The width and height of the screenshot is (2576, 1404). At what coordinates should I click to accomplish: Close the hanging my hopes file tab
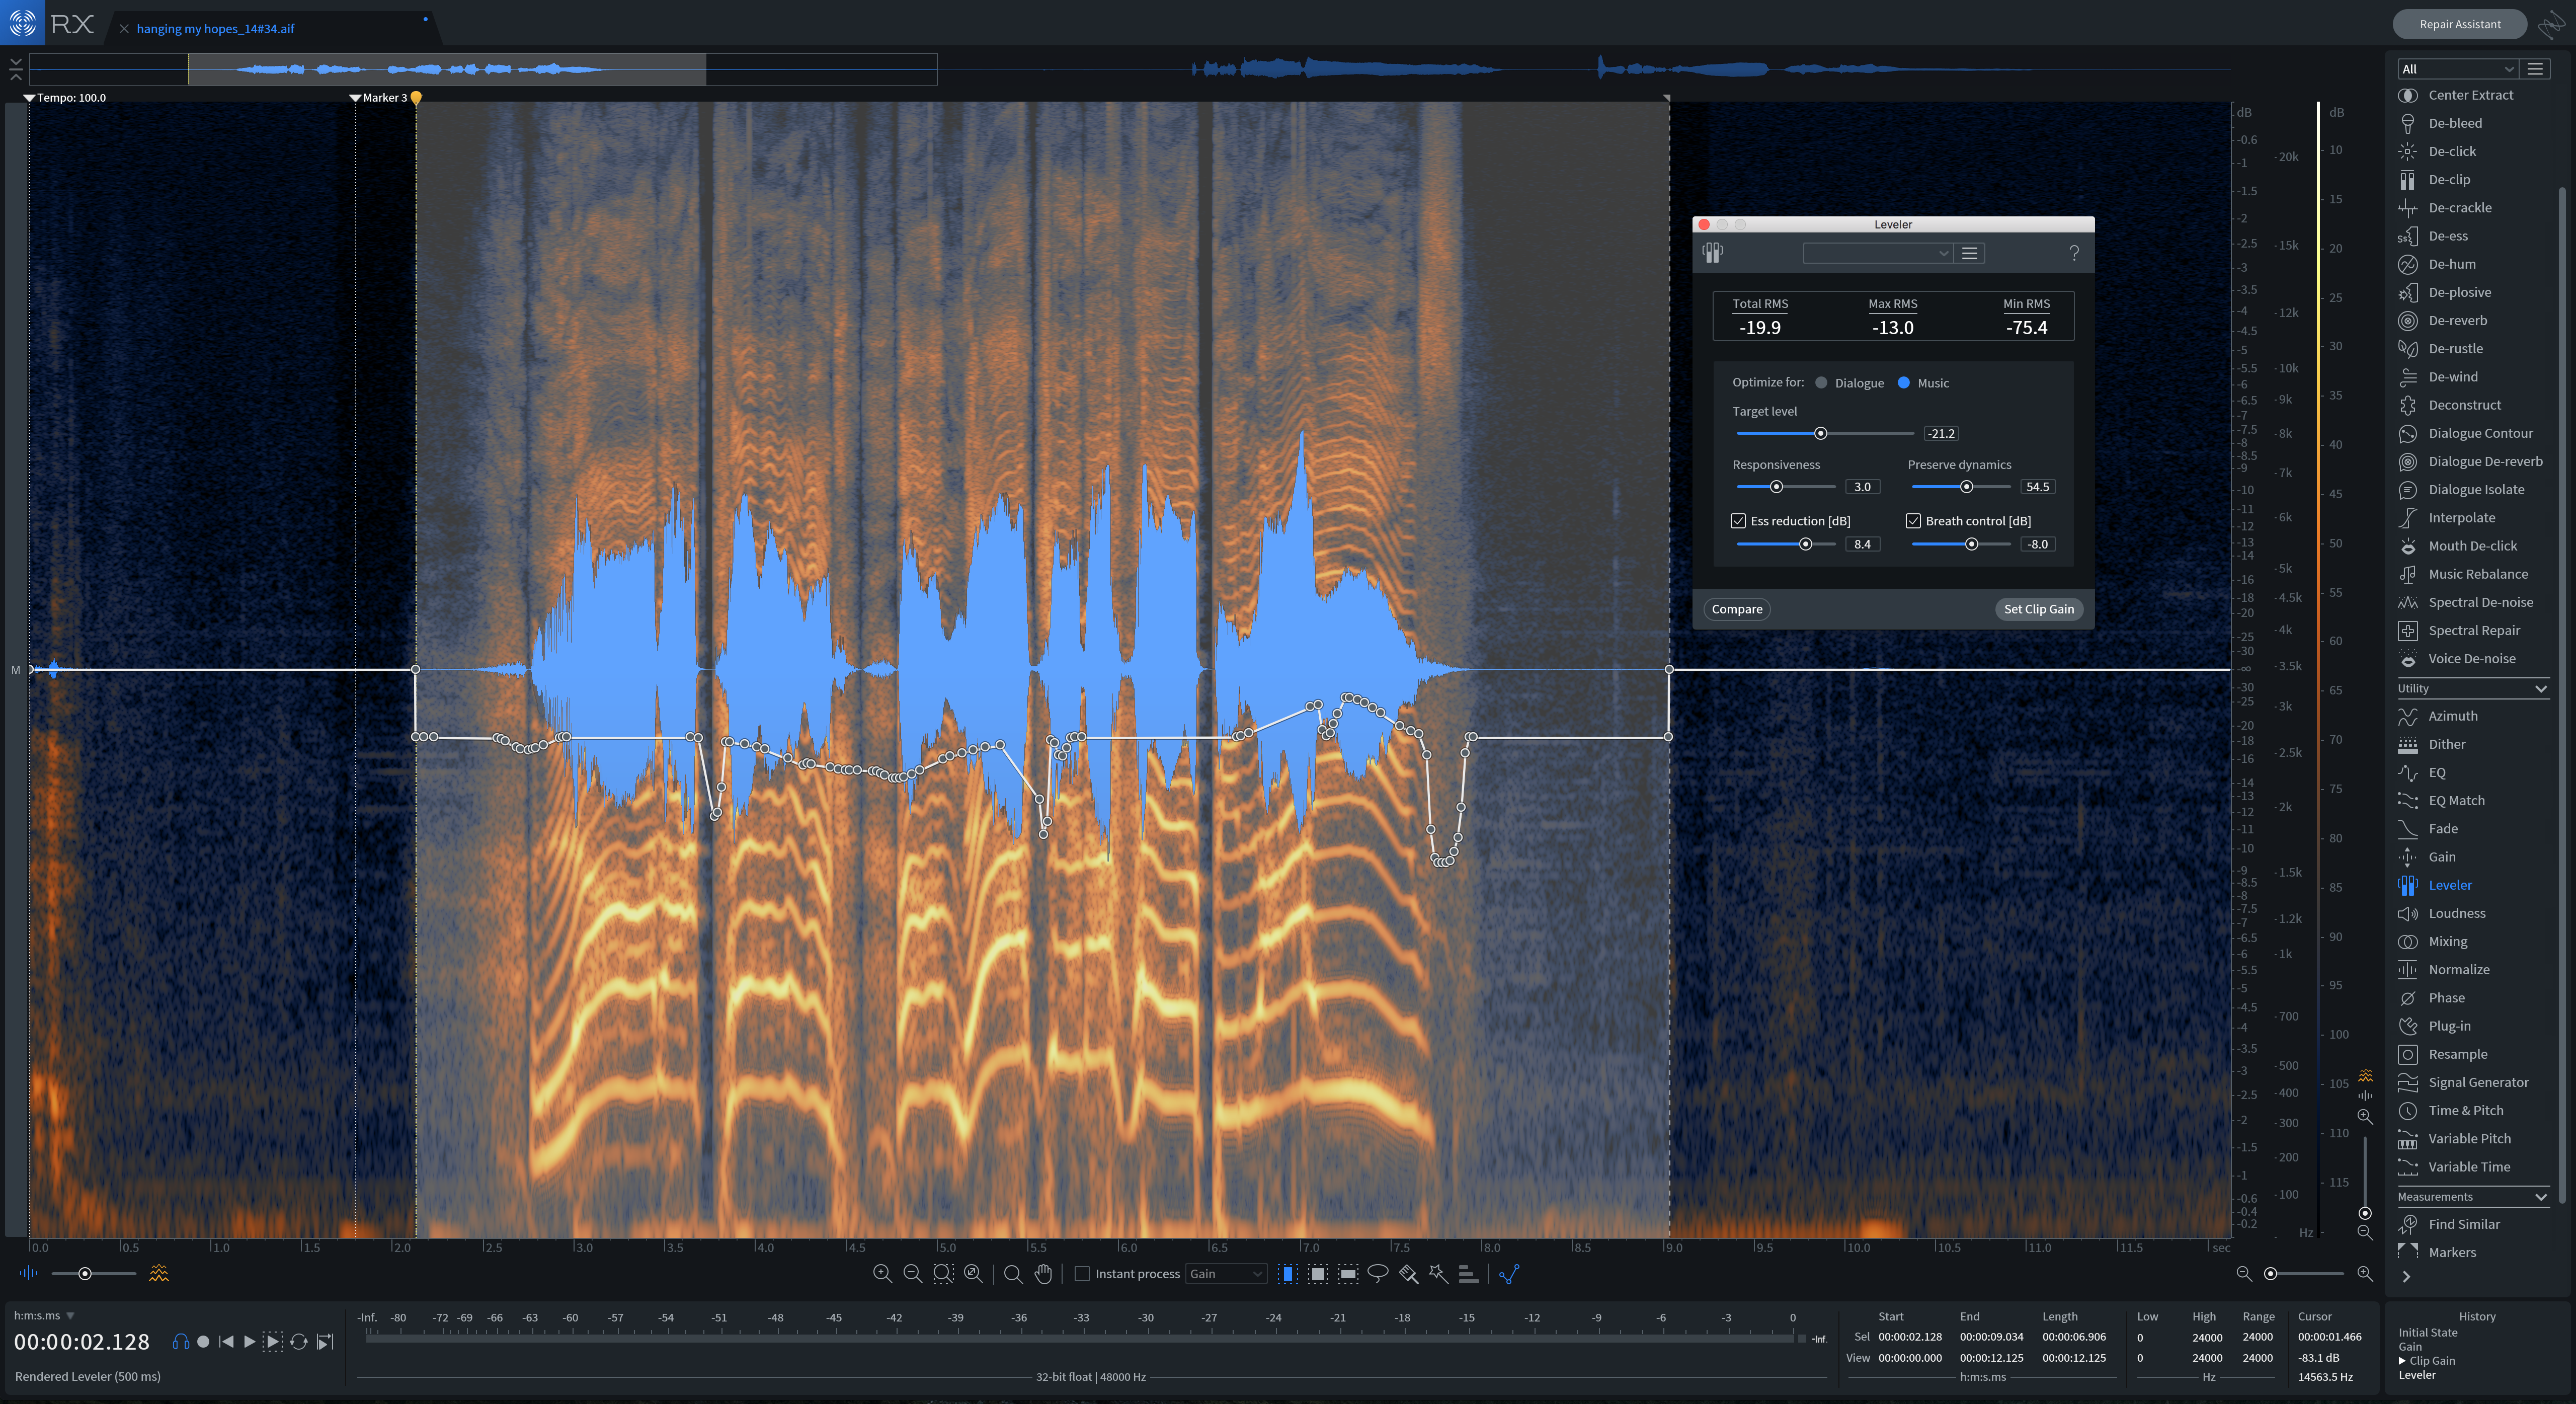pyautogui.click(x=124, y=29)
